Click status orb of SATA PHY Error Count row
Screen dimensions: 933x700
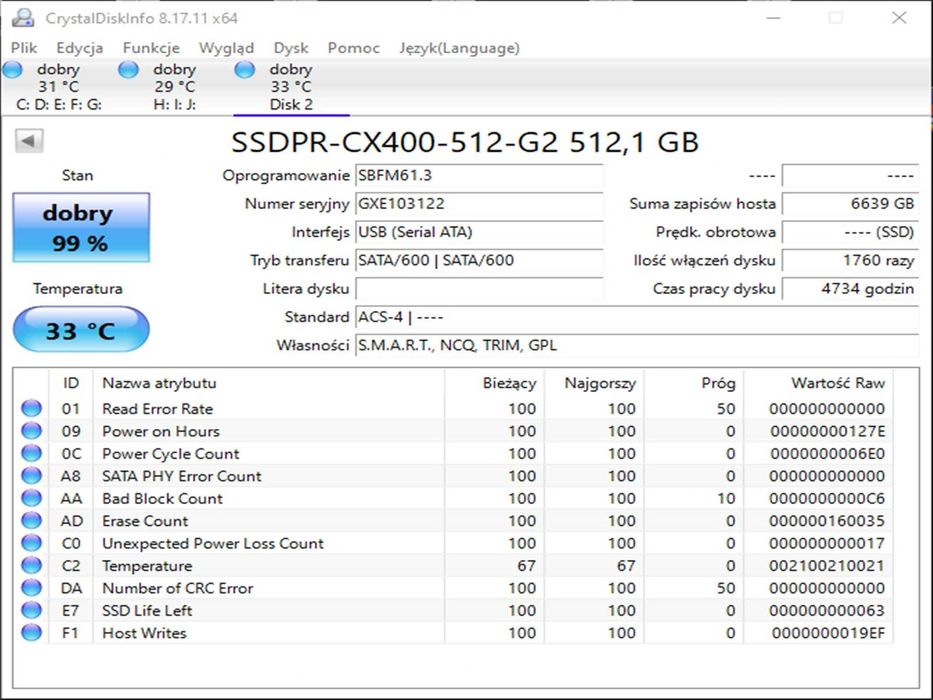[x=32, y=476]
